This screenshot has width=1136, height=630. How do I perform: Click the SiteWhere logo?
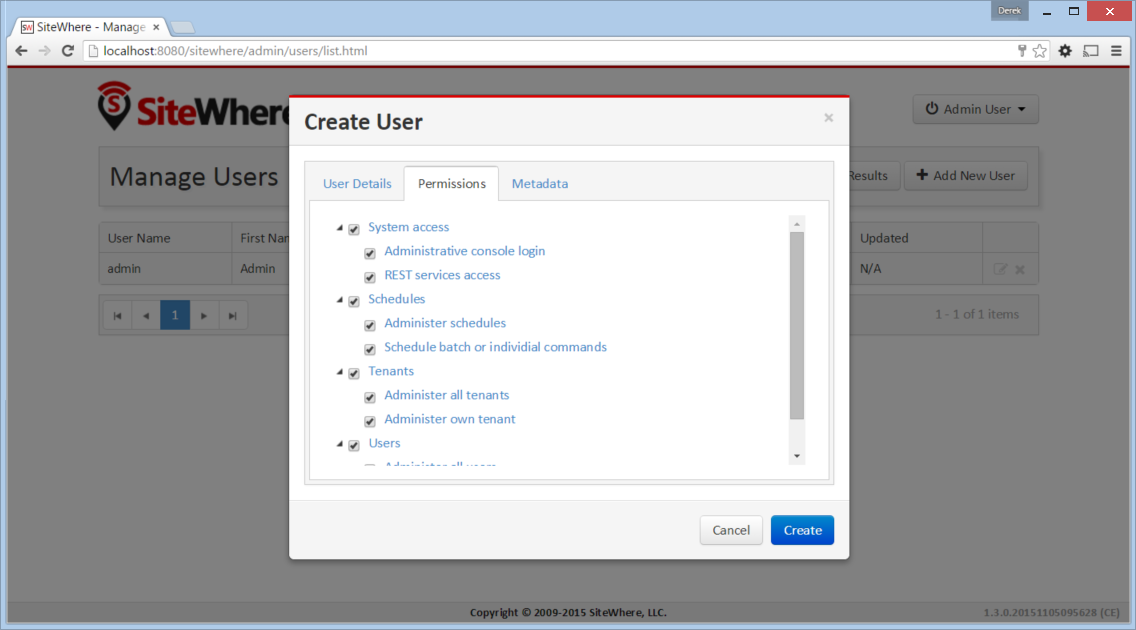click(194, 107)
